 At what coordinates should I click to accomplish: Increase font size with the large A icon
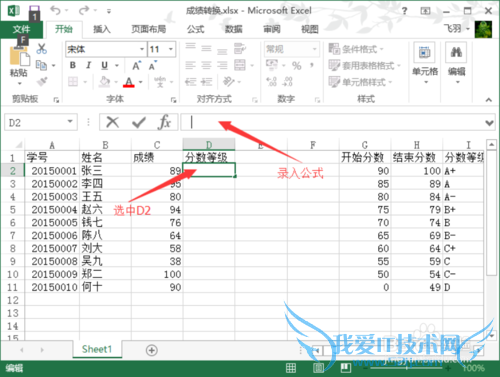tap(137, 66)
